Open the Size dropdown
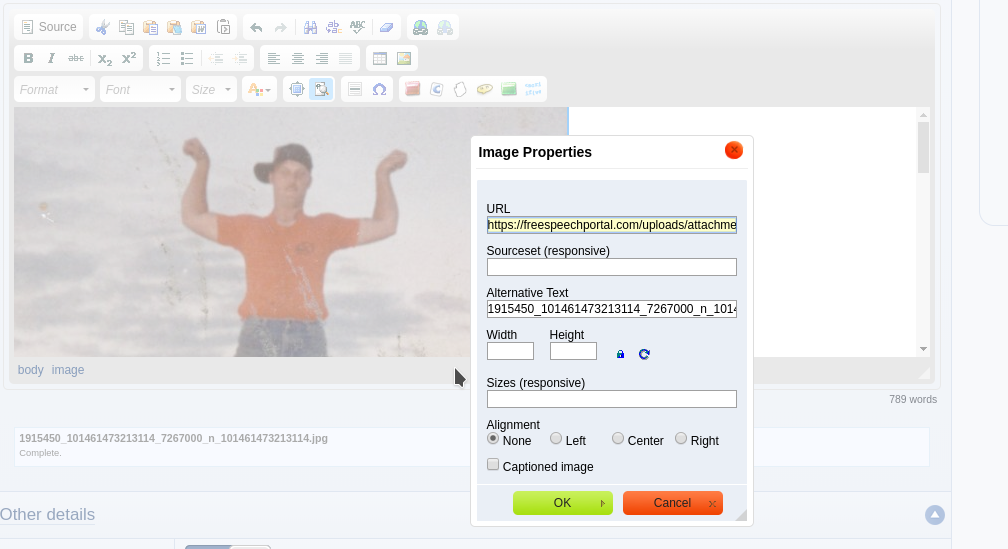 [x=211, y=89]
